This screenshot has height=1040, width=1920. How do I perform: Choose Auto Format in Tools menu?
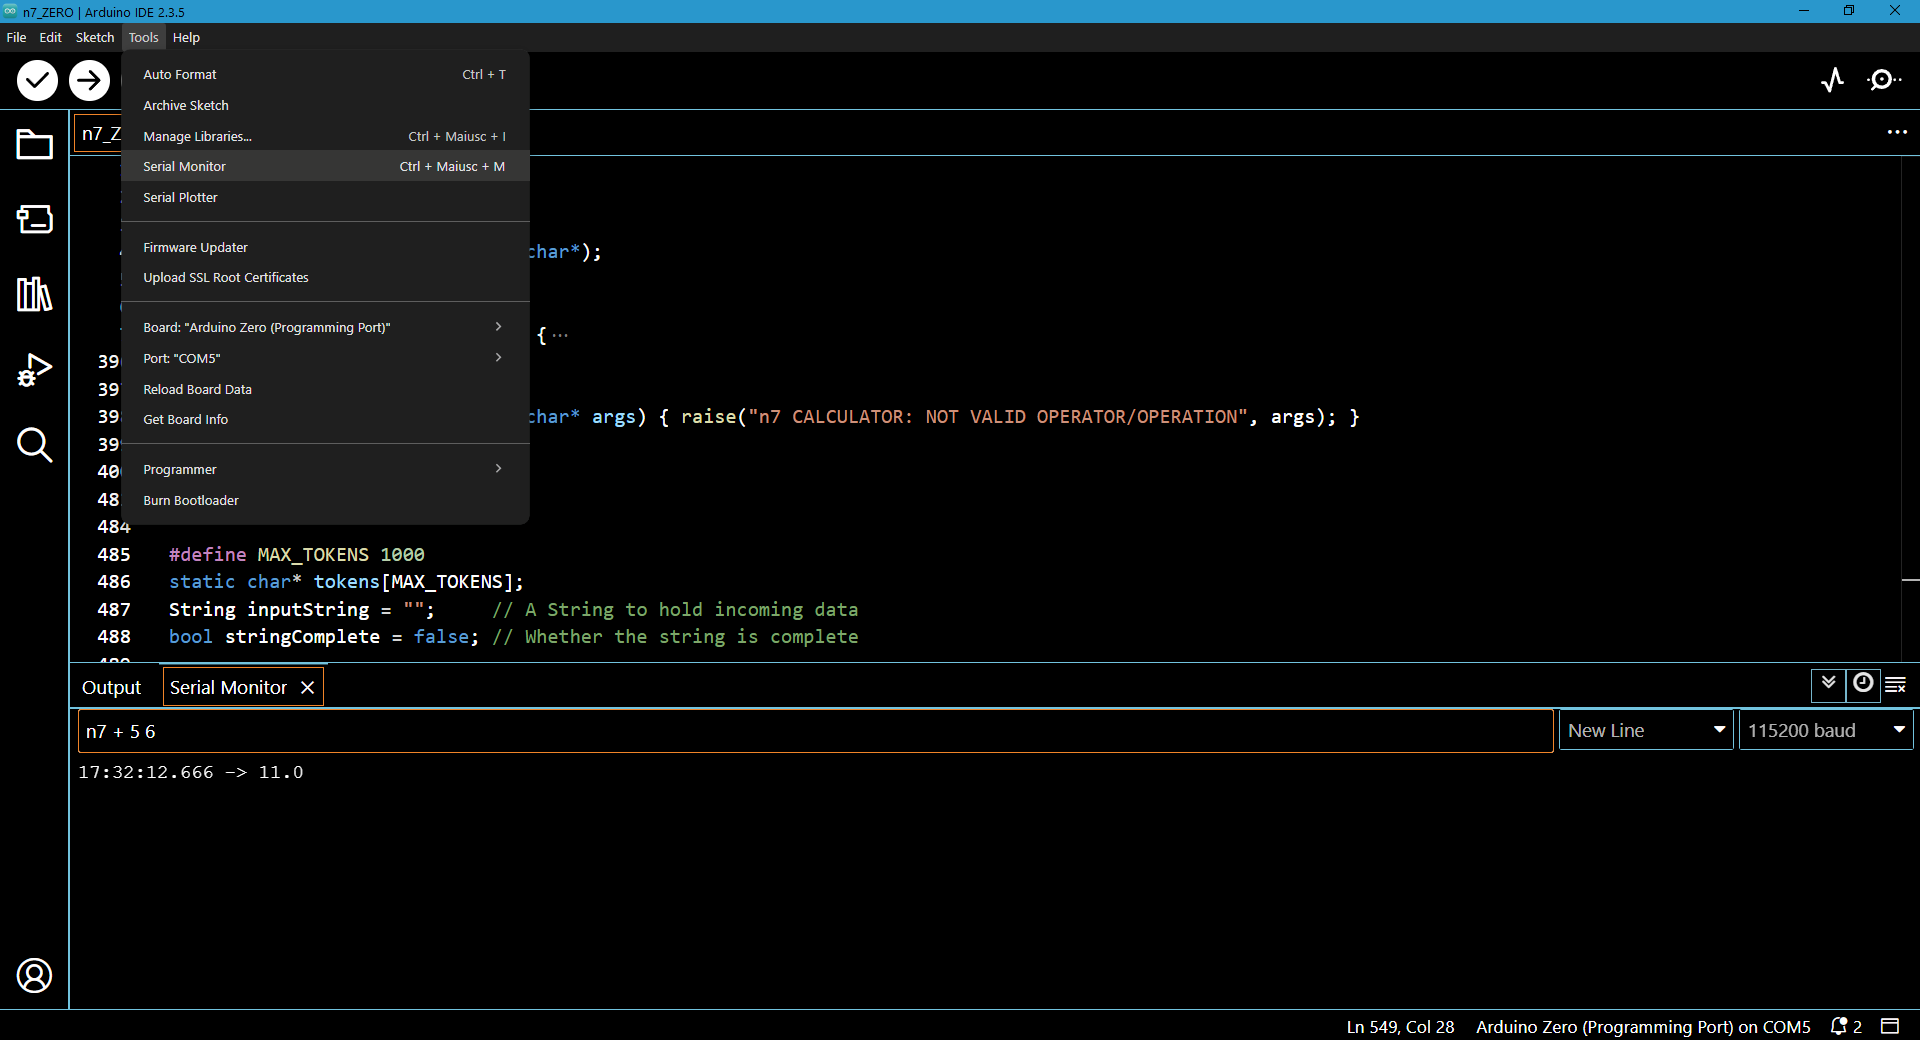[180, 75]
